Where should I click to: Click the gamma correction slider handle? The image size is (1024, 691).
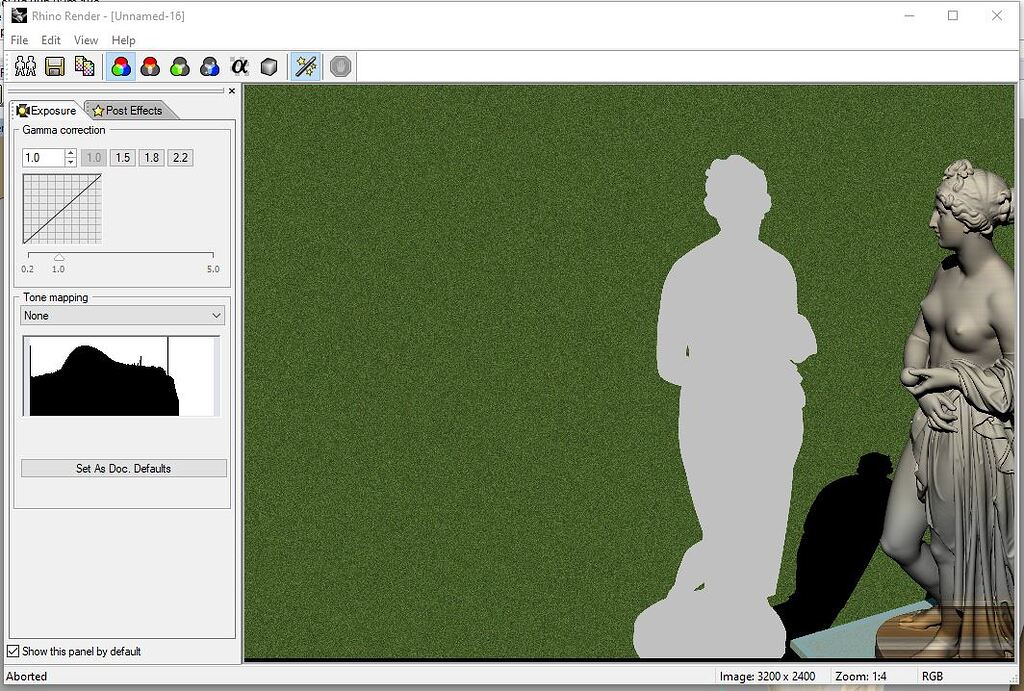point(57,257)
